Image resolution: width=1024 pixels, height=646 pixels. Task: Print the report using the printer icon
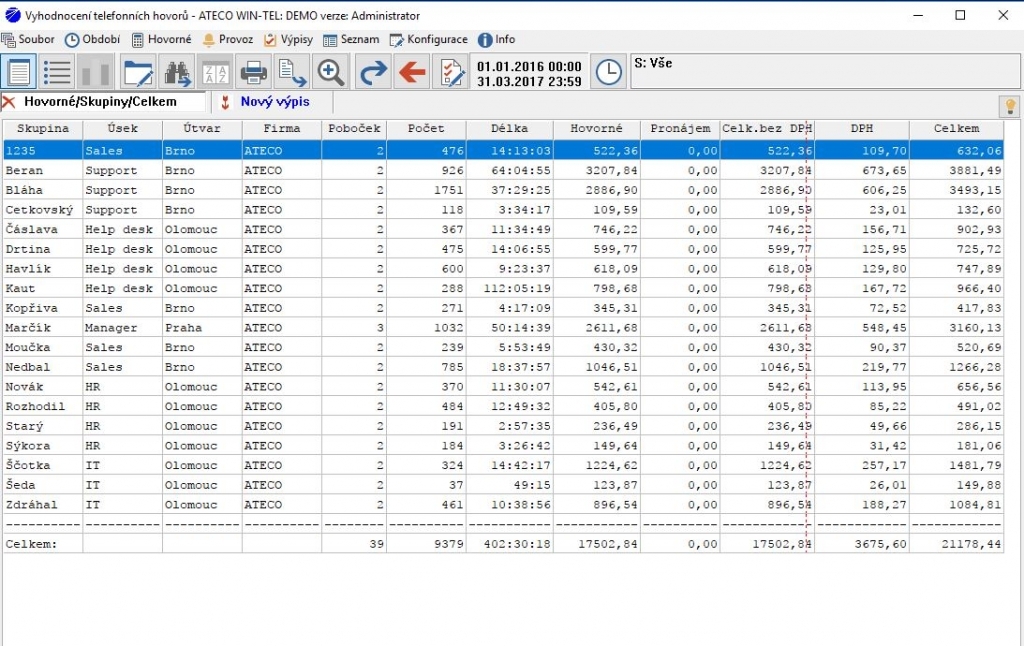(253, 72)
